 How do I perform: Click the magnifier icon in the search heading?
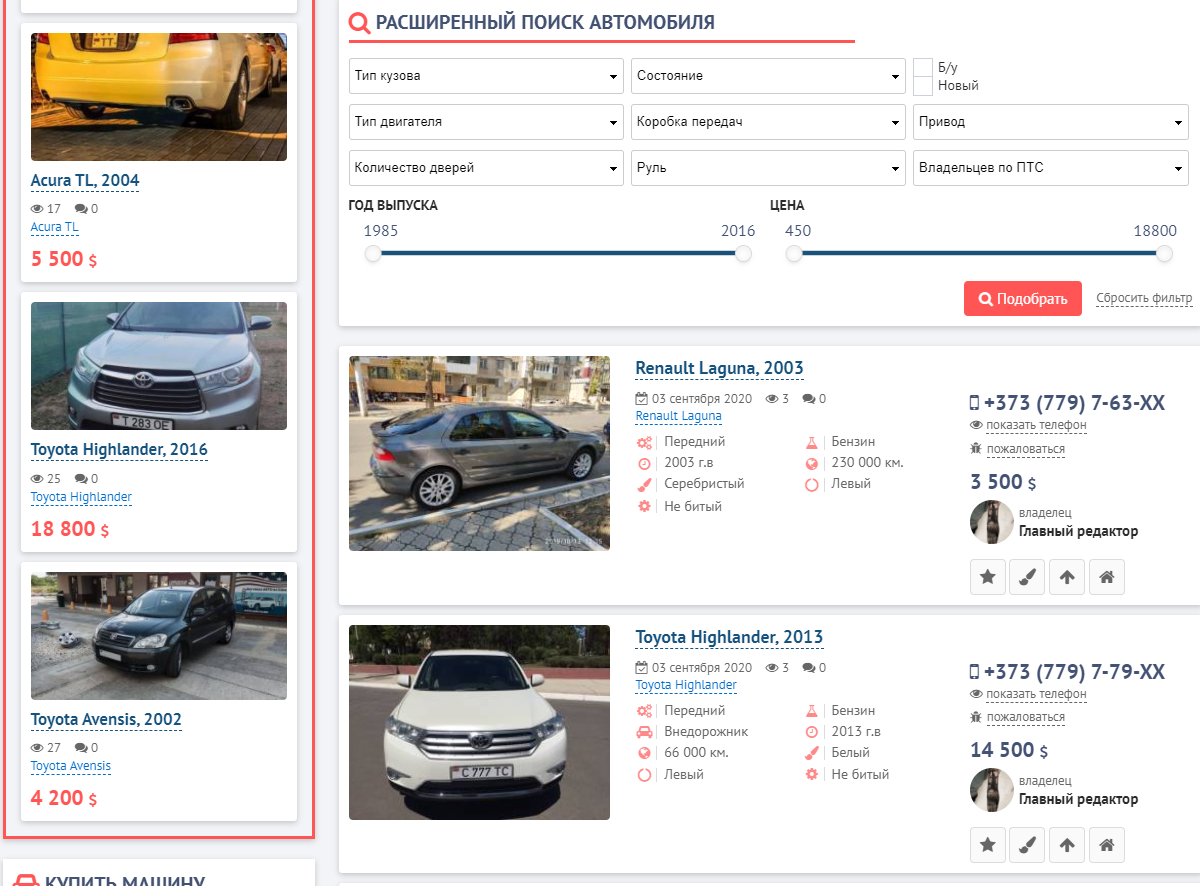pyautogui.click(x=359, y=23)
